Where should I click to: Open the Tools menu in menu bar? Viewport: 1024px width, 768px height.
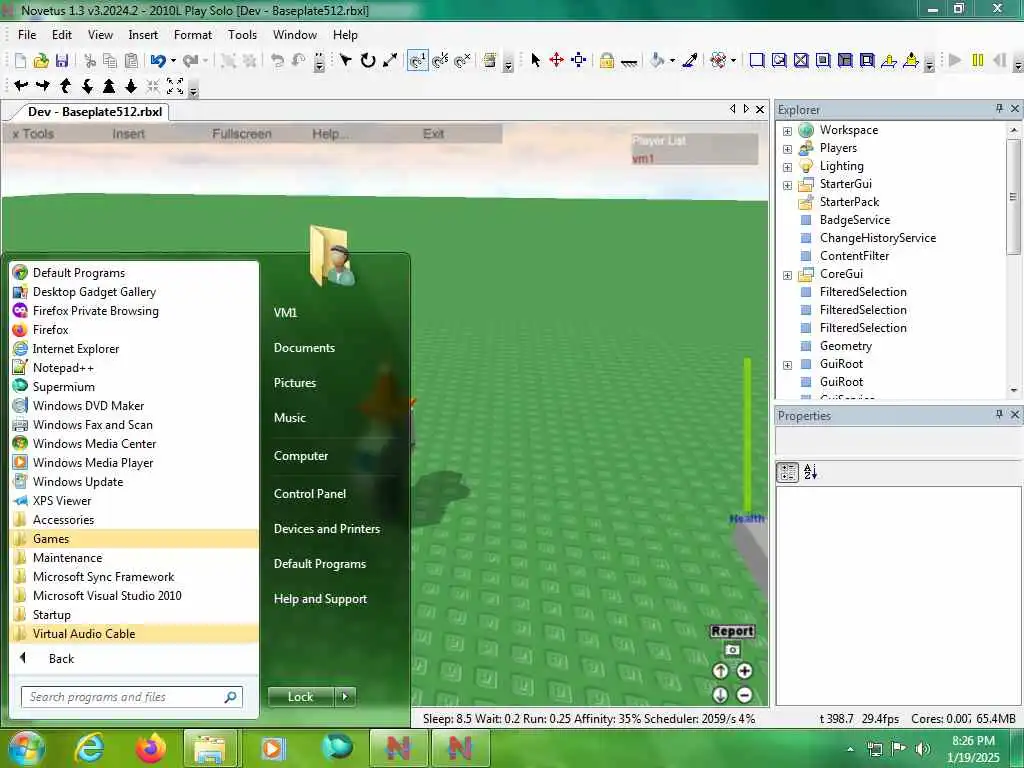point(242,35)
